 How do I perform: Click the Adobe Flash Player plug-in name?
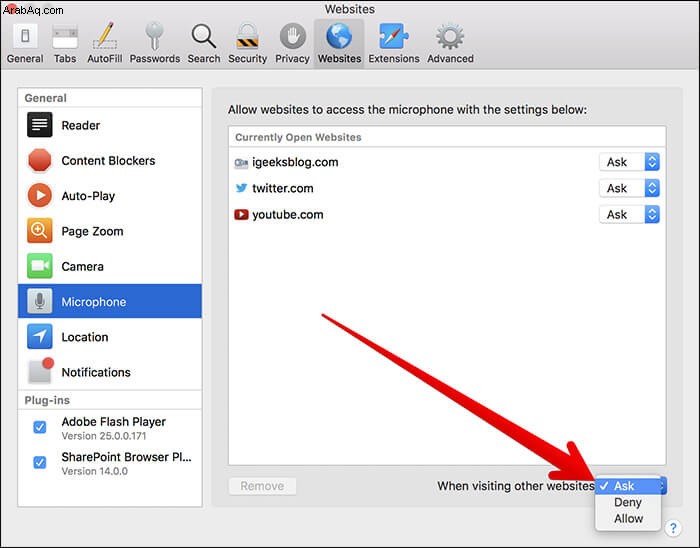pyautogui.click(x=114, y=422)
